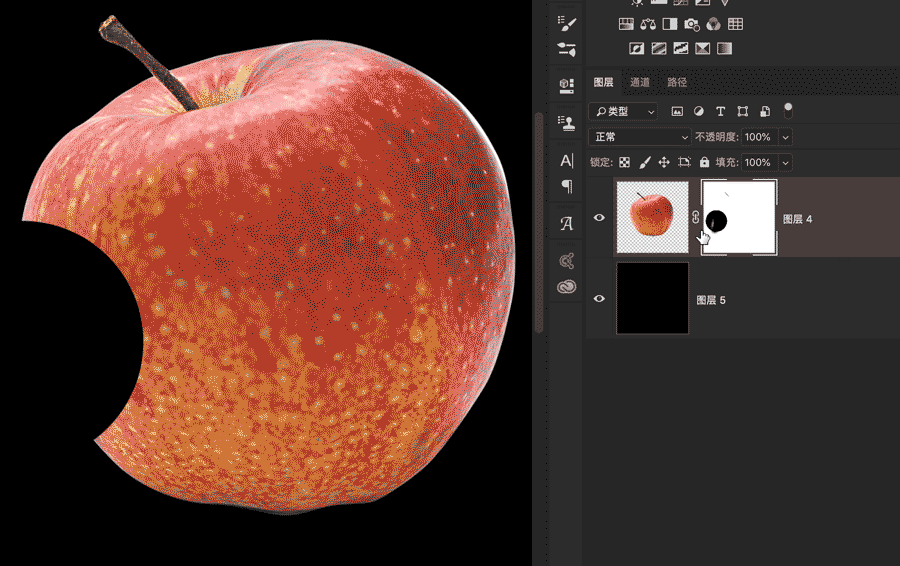Add a Gradient Map adjustment layer

tap(724, 49)
